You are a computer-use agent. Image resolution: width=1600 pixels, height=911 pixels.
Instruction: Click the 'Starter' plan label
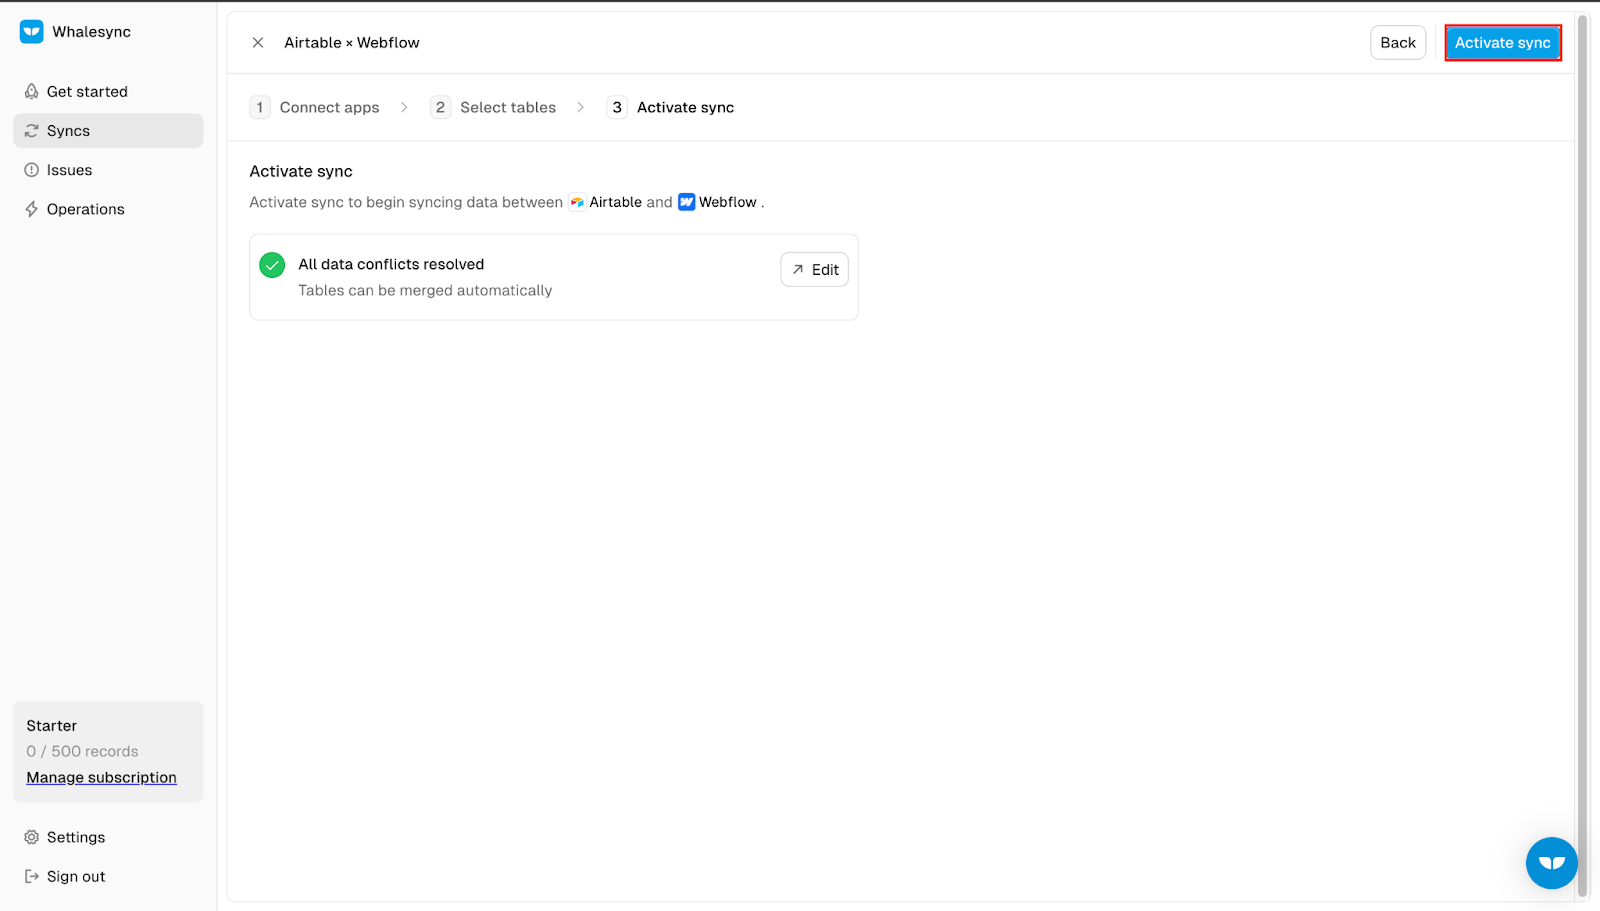tap(52, 726)
